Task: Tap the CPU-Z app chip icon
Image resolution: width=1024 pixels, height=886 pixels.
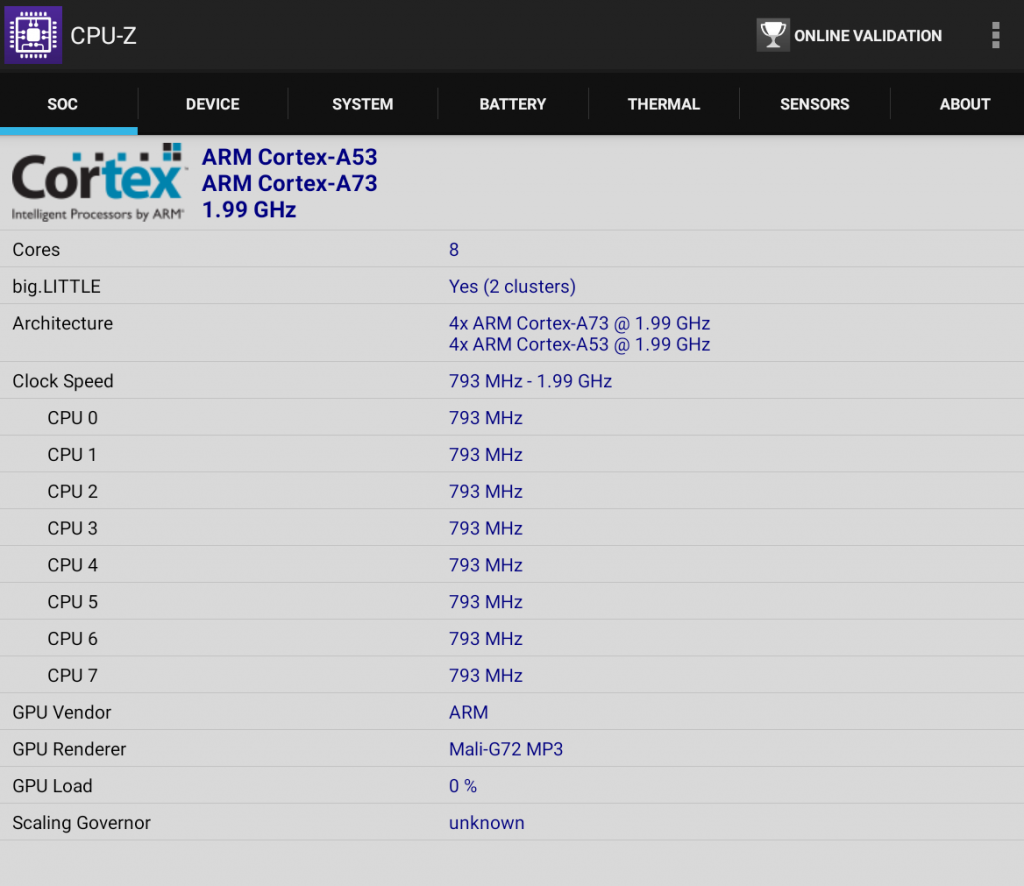Action: (x=33, y=35)
